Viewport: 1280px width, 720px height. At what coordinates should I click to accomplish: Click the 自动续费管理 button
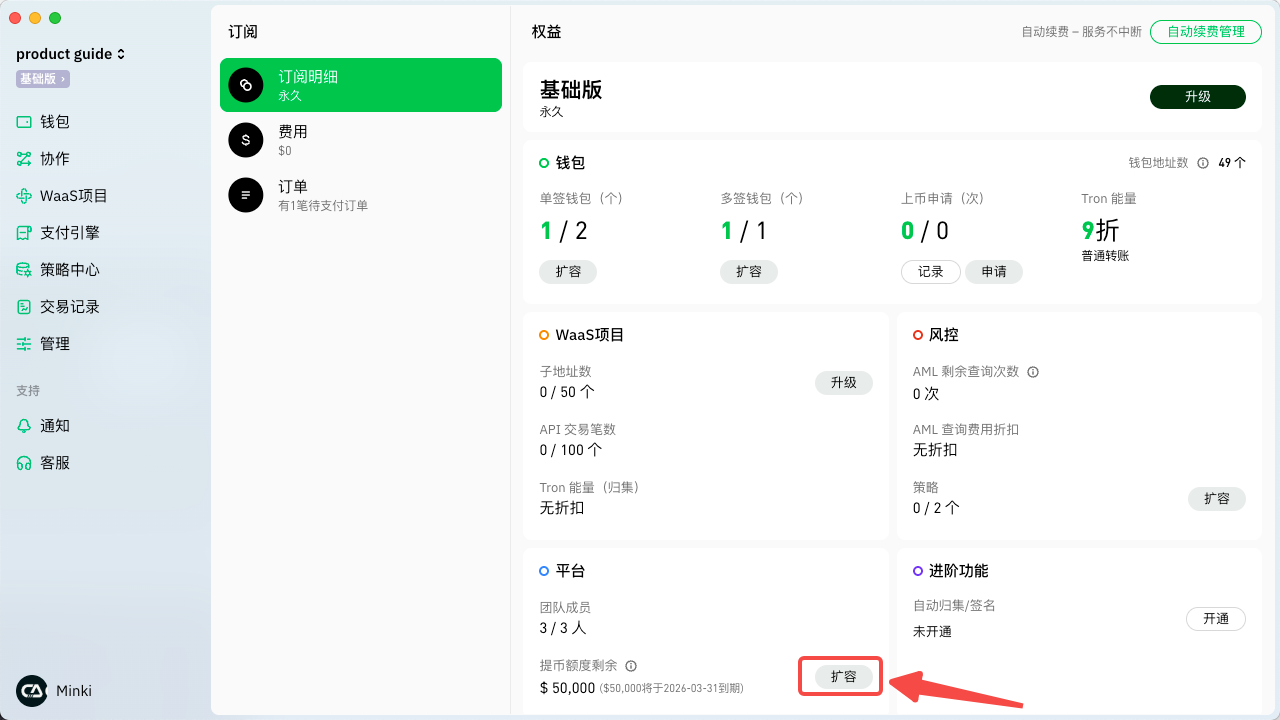(1205, 31)
